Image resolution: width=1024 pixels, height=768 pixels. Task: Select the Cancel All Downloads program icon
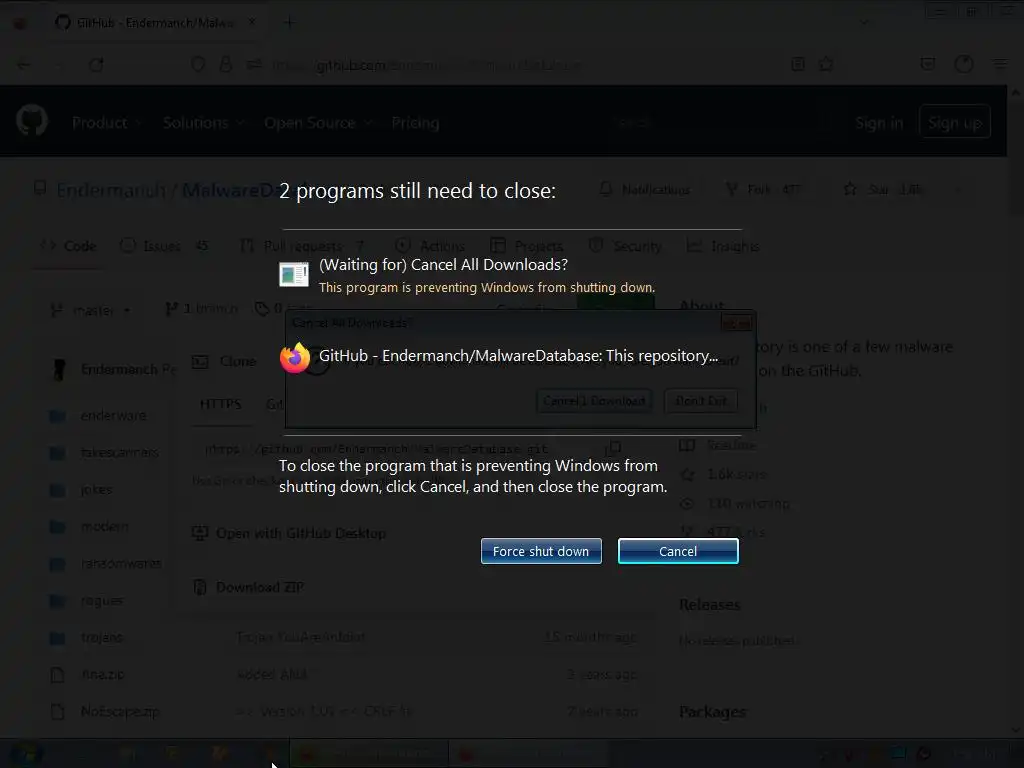(x=294, y=274)
